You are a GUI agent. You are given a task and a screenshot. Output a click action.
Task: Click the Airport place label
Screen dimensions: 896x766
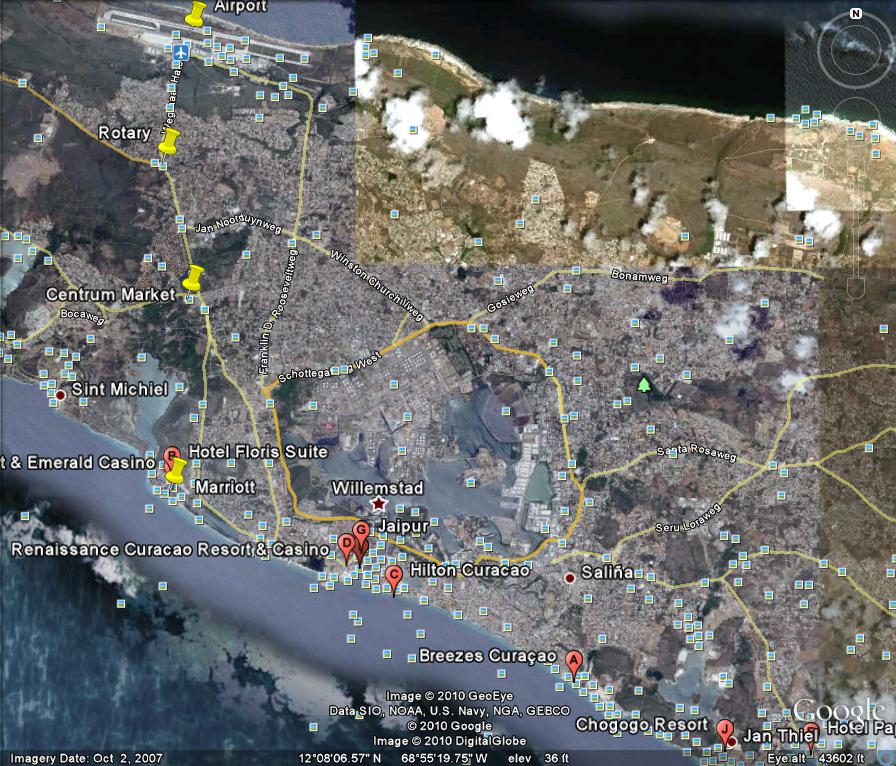click(241, 6)
